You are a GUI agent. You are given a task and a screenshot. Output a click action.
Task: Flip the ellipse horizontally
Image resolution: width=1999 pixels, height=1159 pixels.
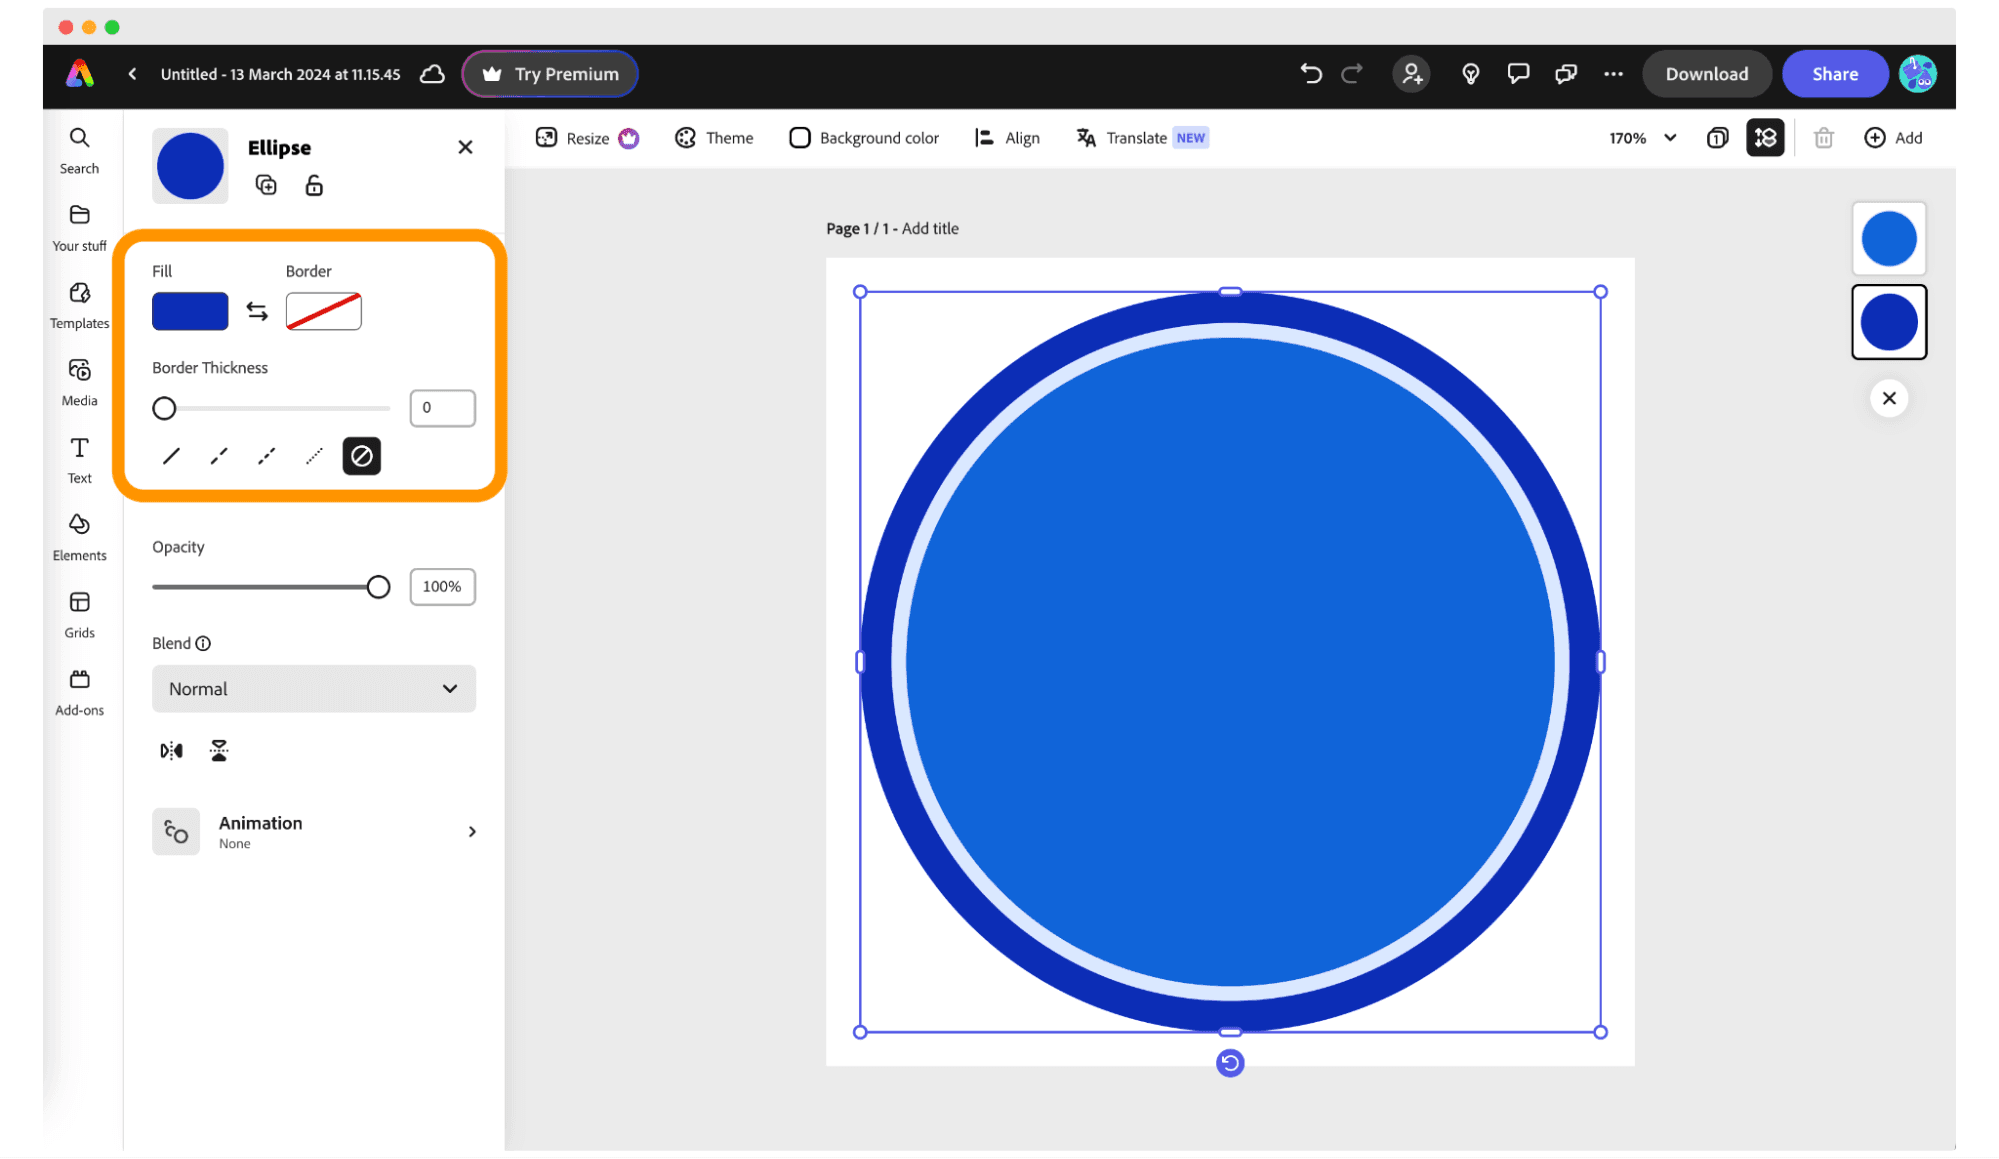[171, 750]
